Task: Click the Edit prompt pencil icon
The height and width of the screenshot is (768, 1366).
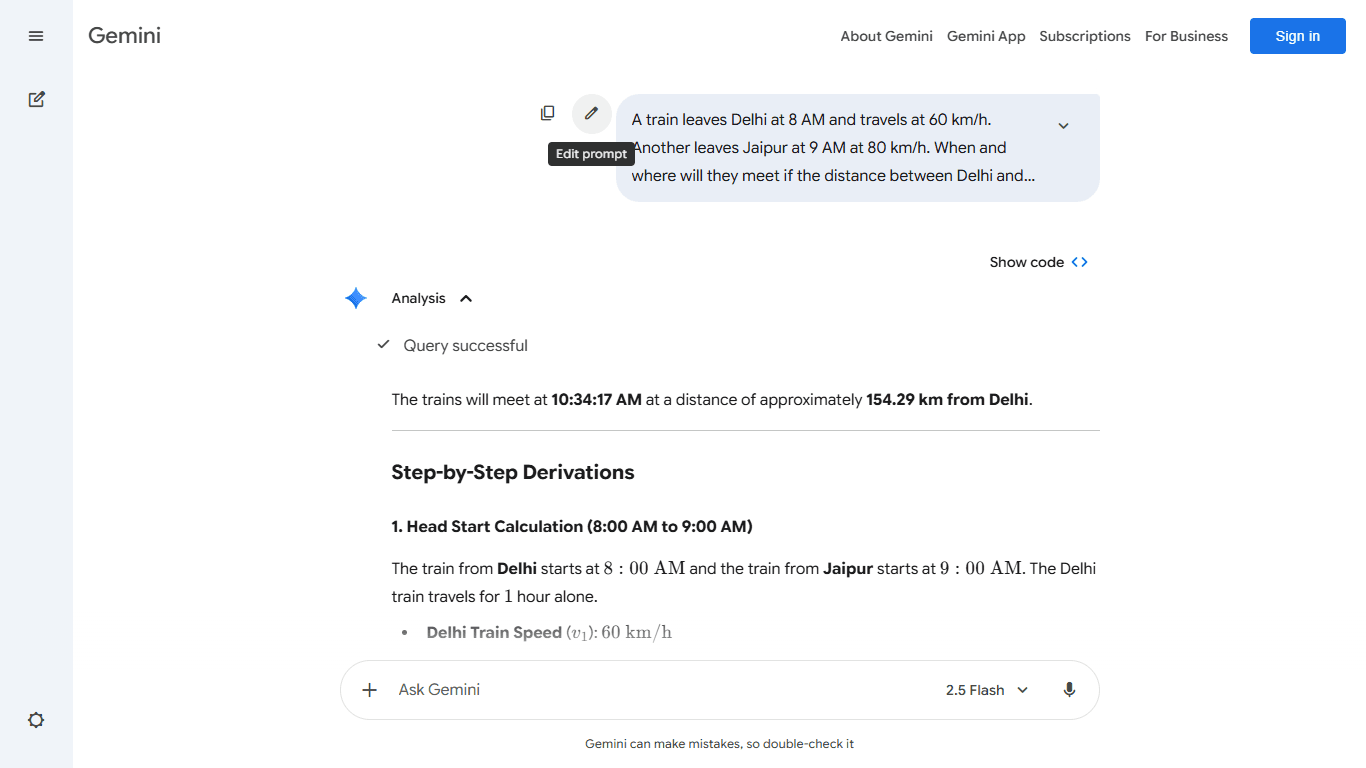Action: (591, 113)
